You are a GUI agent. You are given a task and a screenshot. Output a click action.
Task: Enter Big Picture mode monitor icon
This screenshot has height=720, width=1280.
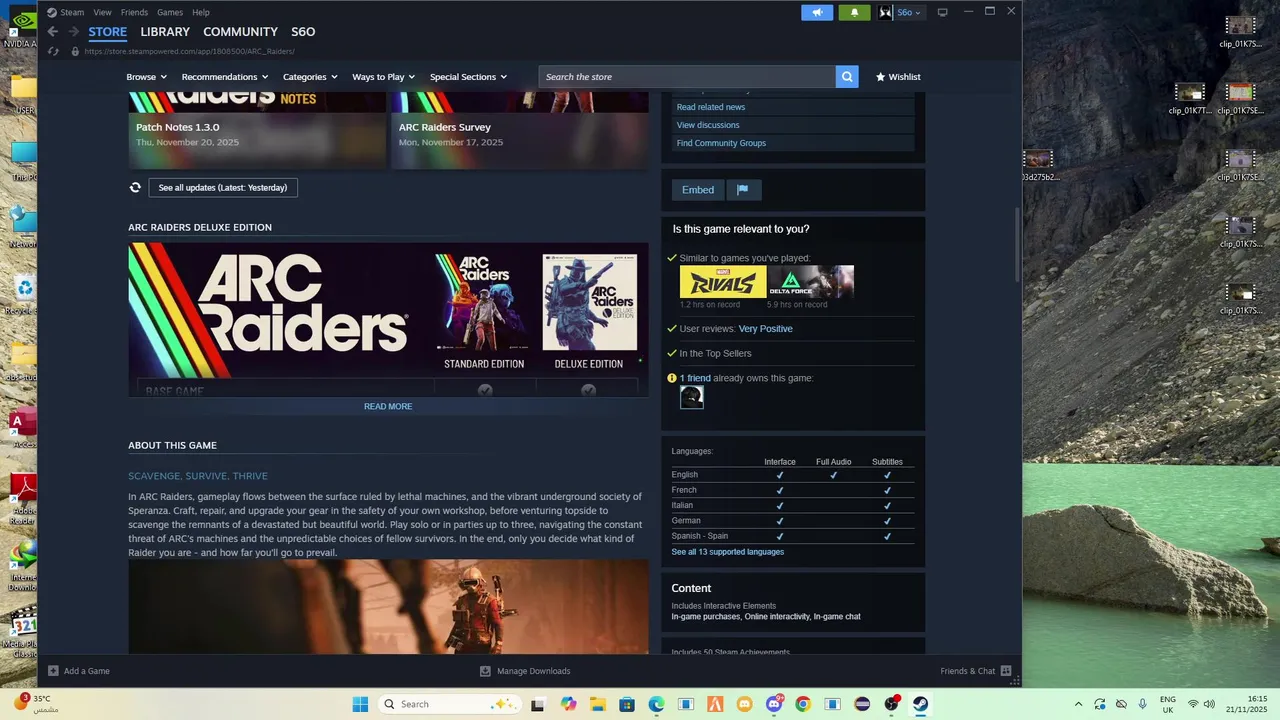(942, 12)
